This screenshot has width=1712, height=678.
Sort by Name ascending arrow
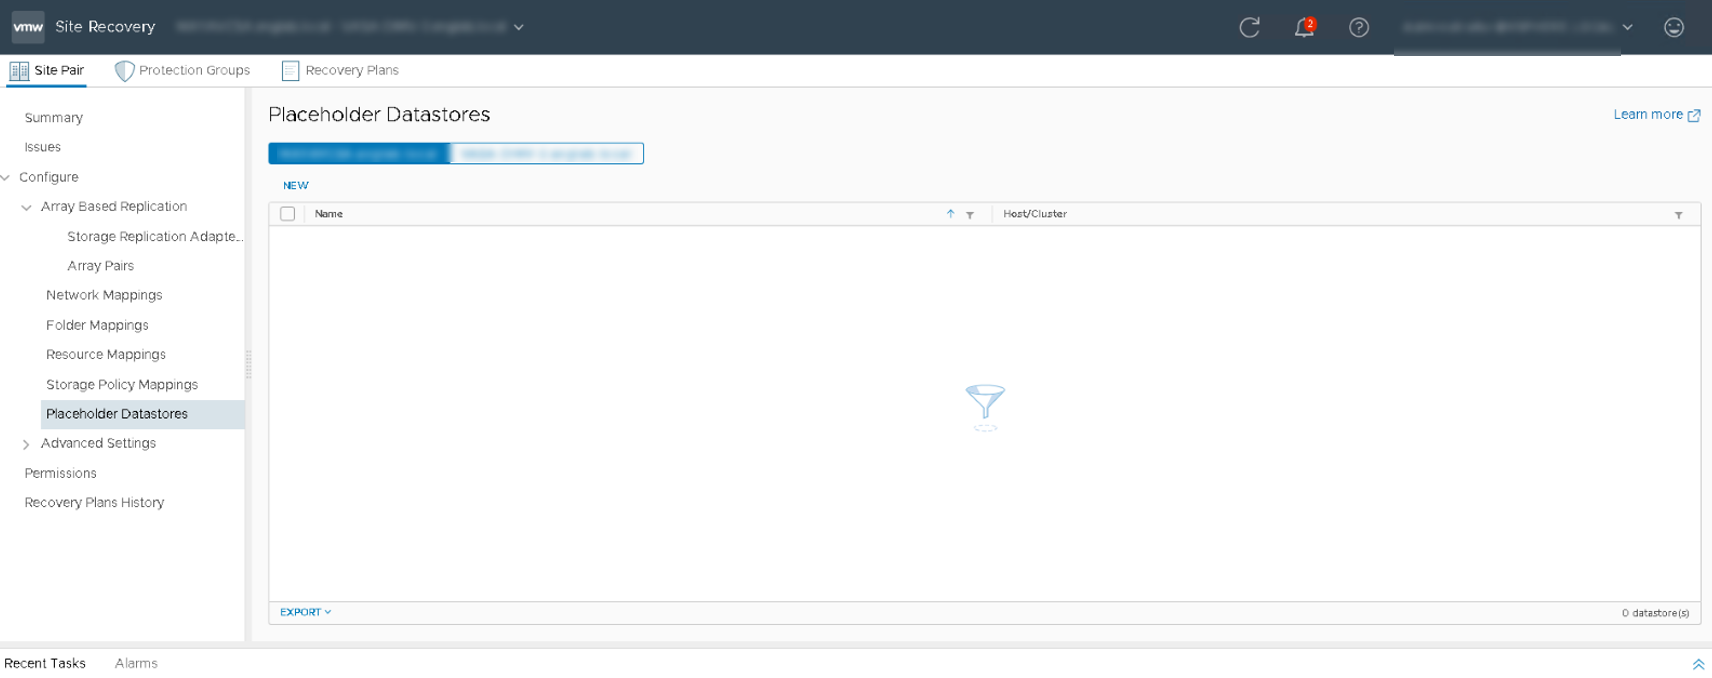(x=950, y=214)
